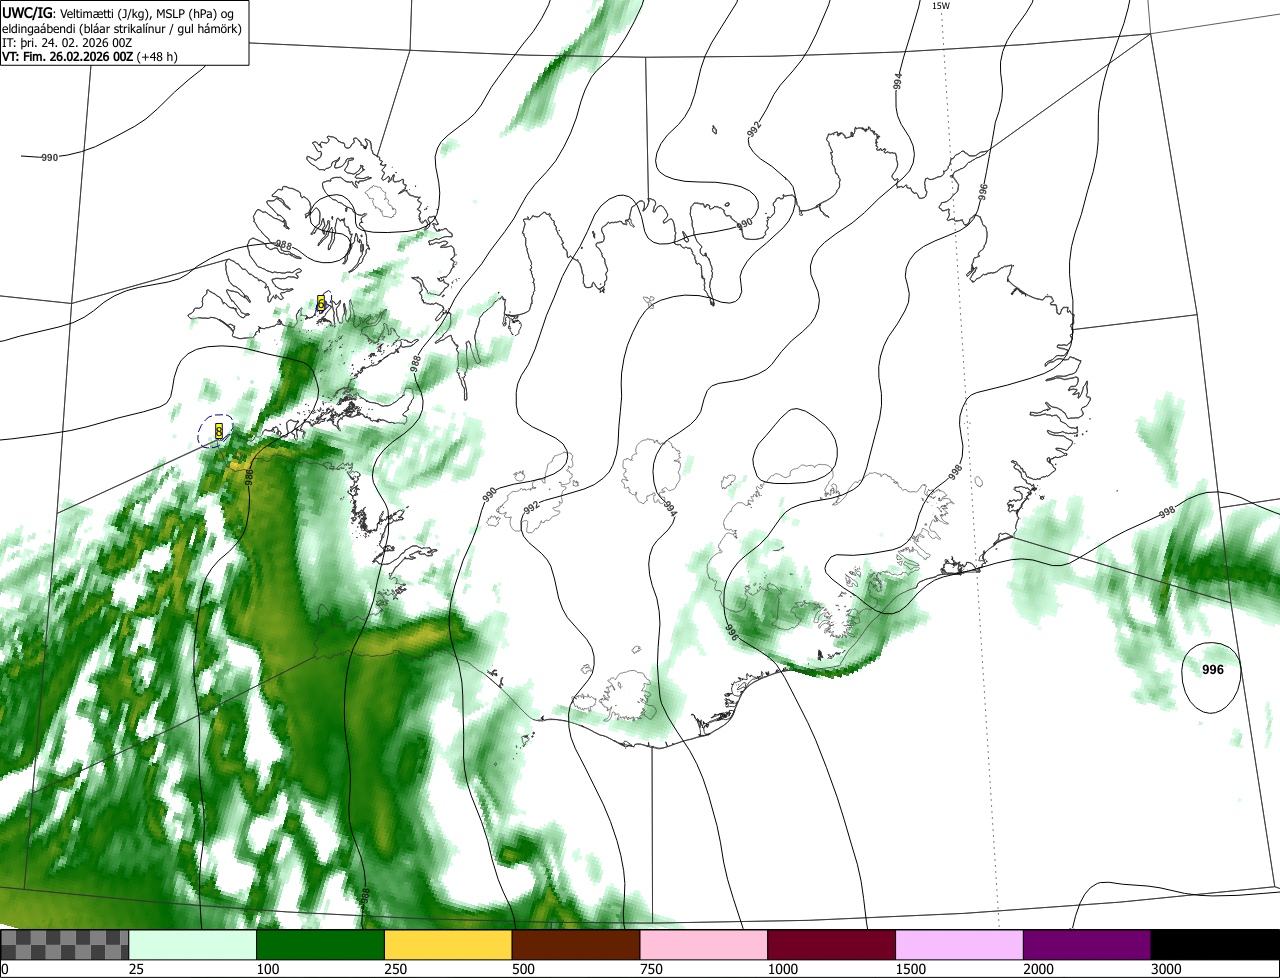Image resolution: width=1280 pixels, height=978 pixels.
Task: Click the yellow lightning marker labeled 6
Action: [x=321, y=302]
